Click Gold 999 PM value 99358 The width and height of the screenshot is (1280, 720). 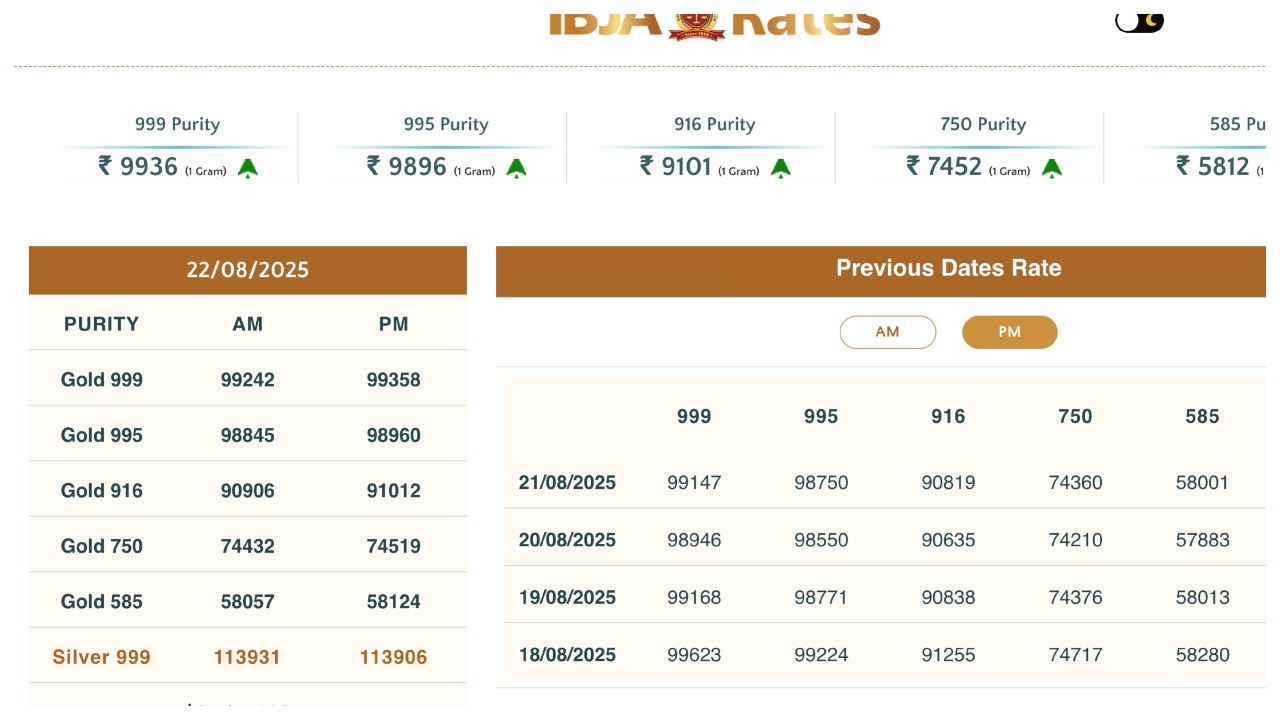394,380
